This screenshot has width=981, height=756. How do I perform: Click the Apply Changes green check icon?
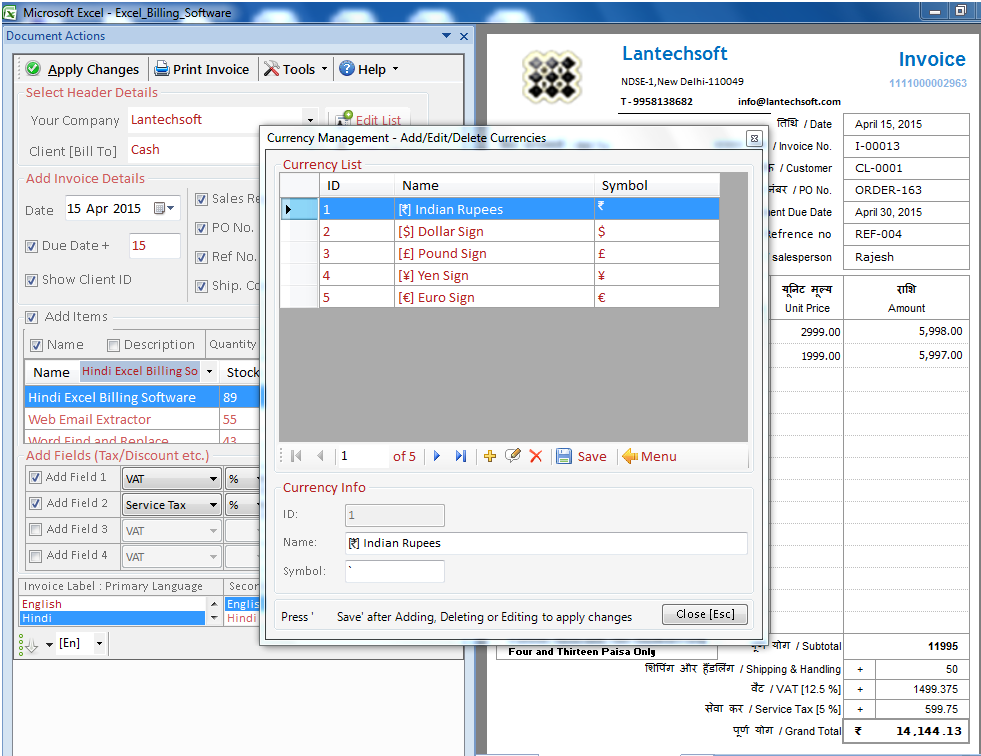[33, 69]
